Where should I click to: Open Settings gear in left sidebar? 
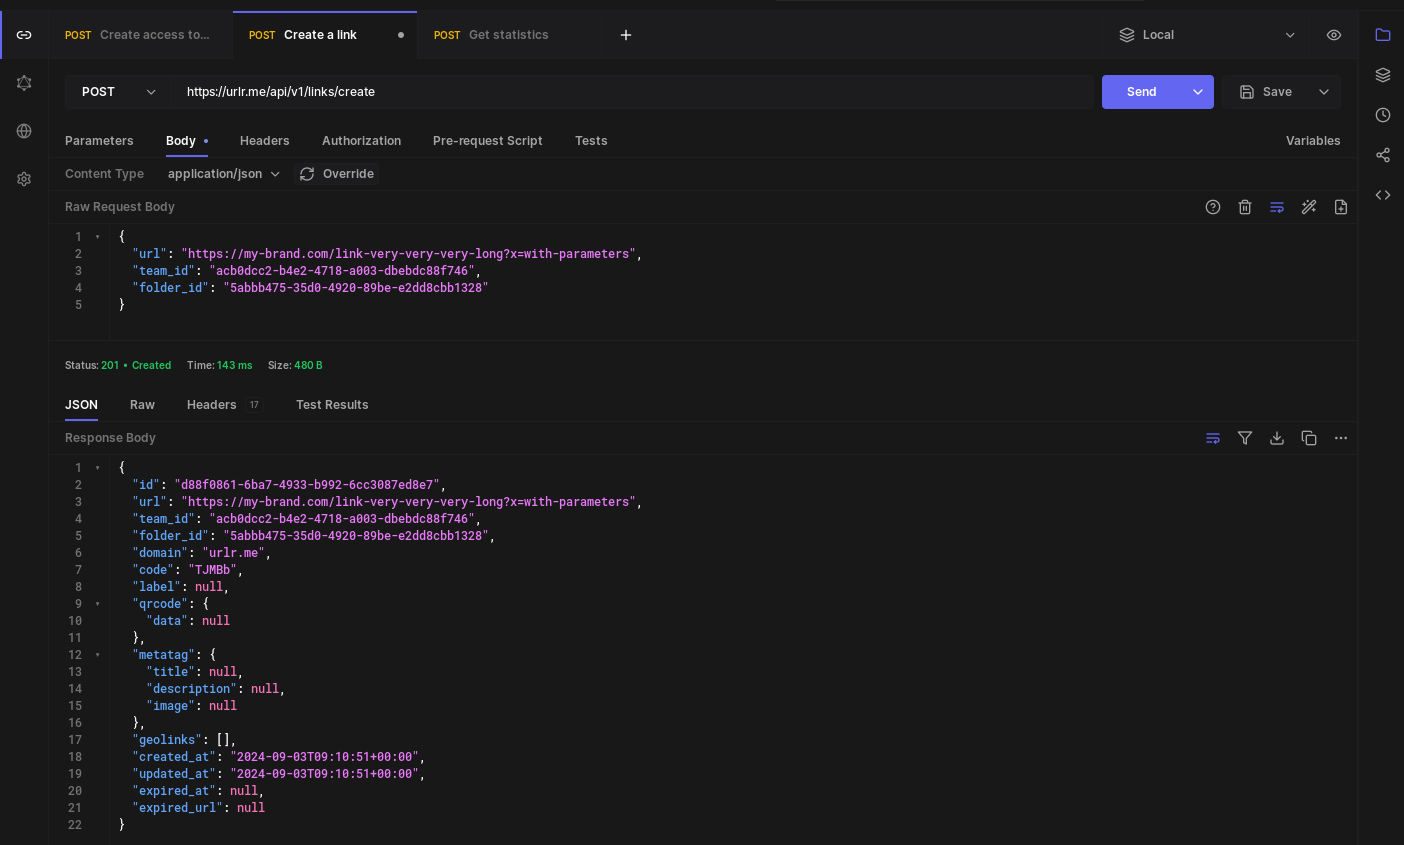click(x=24, y=179)
